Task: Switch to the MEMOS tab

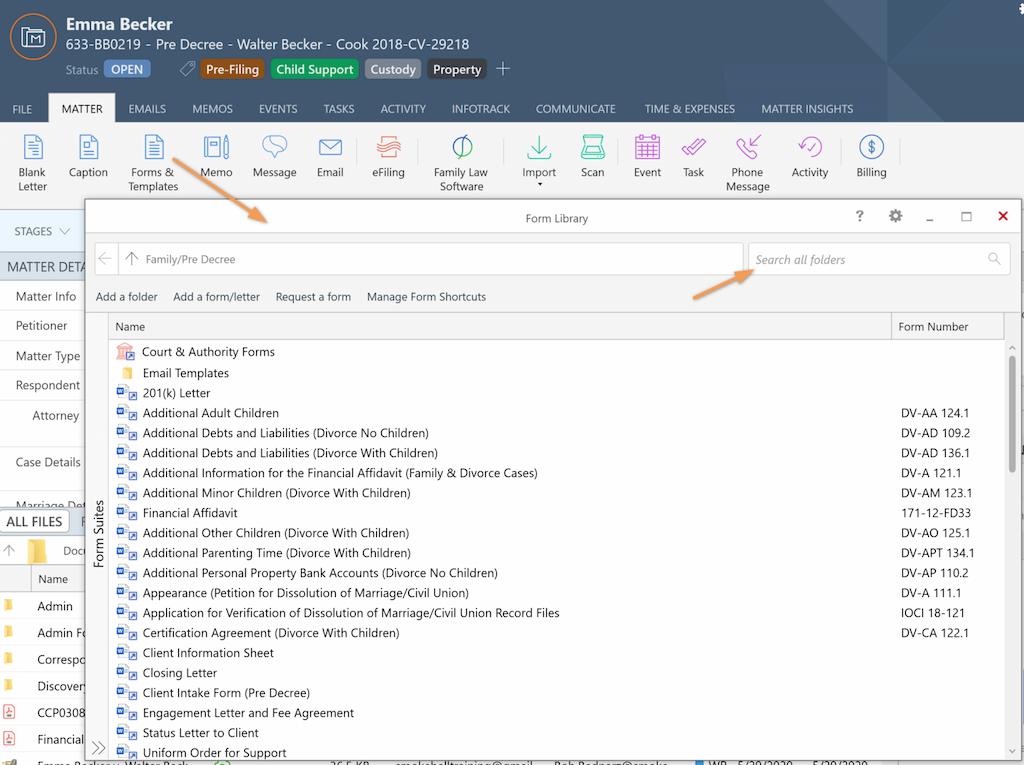Action: tap(212, 109)
